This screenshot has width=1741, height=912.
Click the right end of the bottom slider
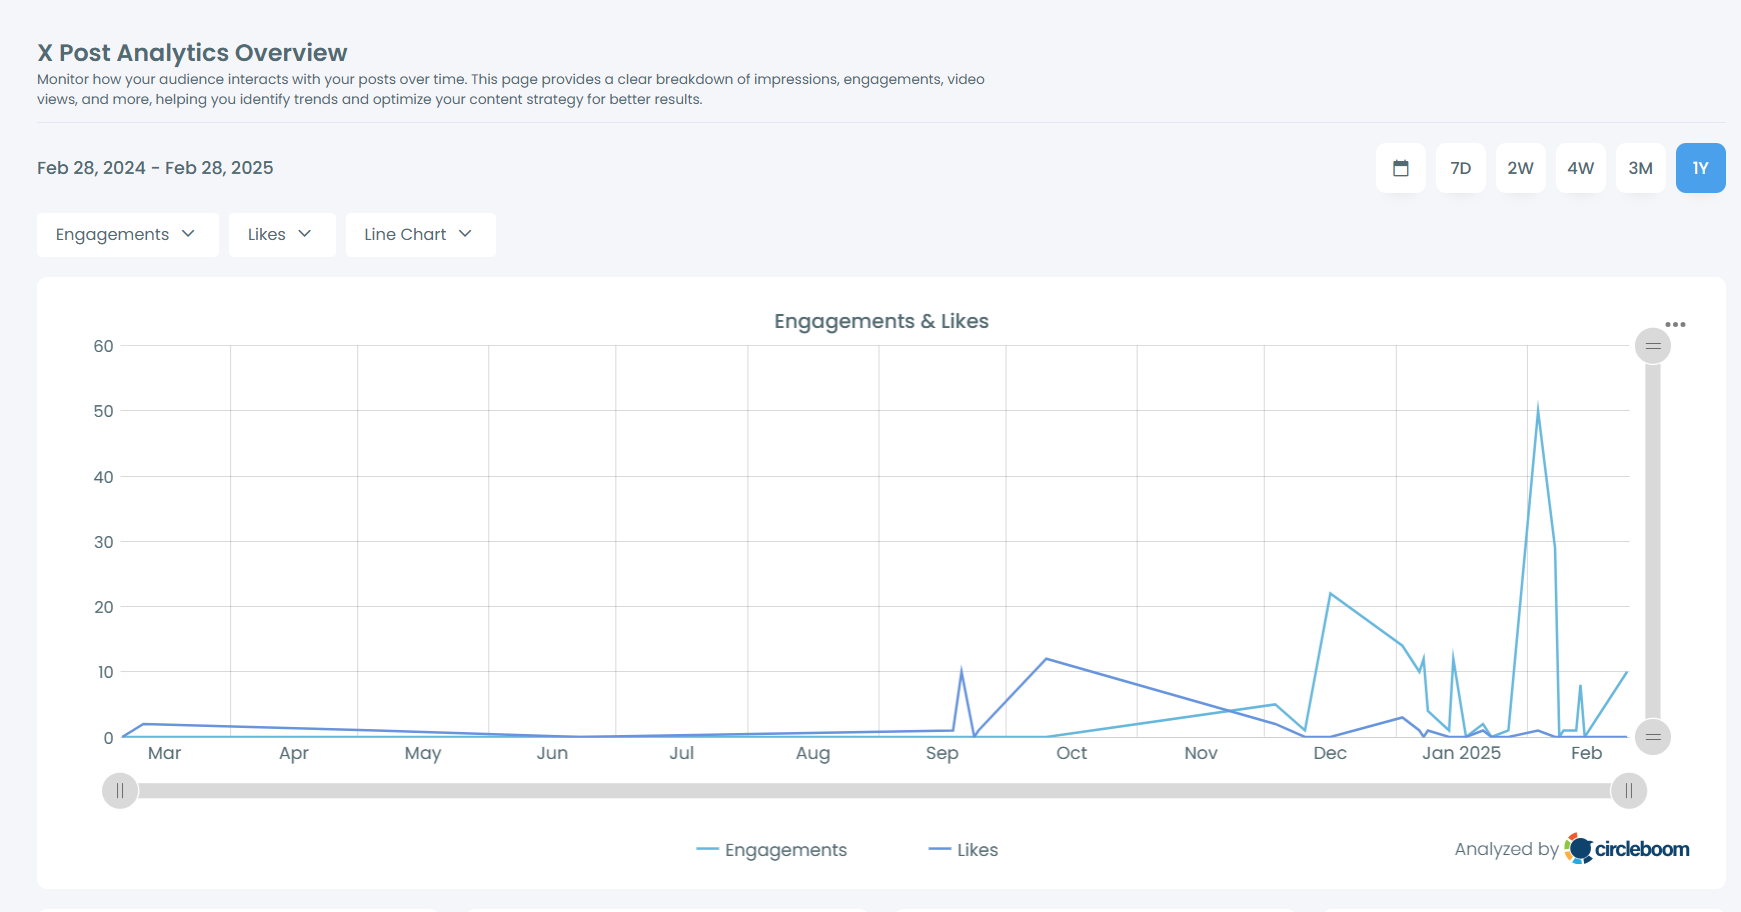[1627, 790]
